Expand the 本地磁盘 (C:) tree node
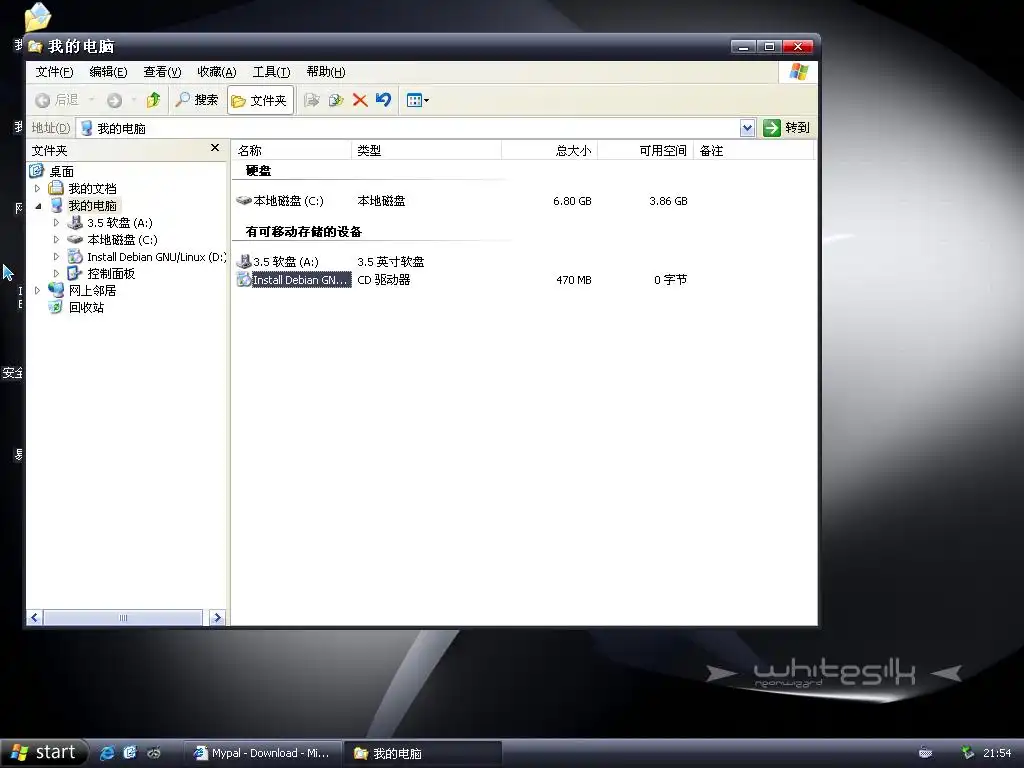 coord(56,240)
